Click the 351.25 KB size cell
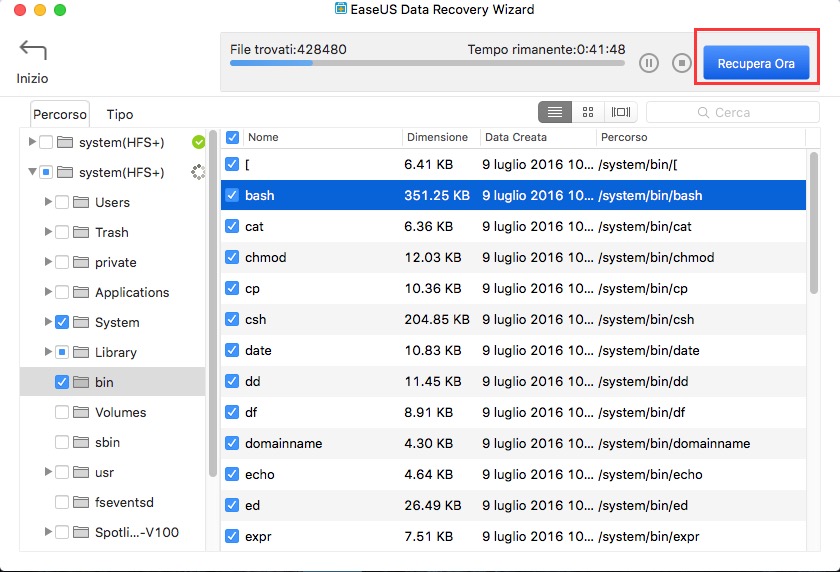This screenshot has height=572, width=840. pos(437,195)
